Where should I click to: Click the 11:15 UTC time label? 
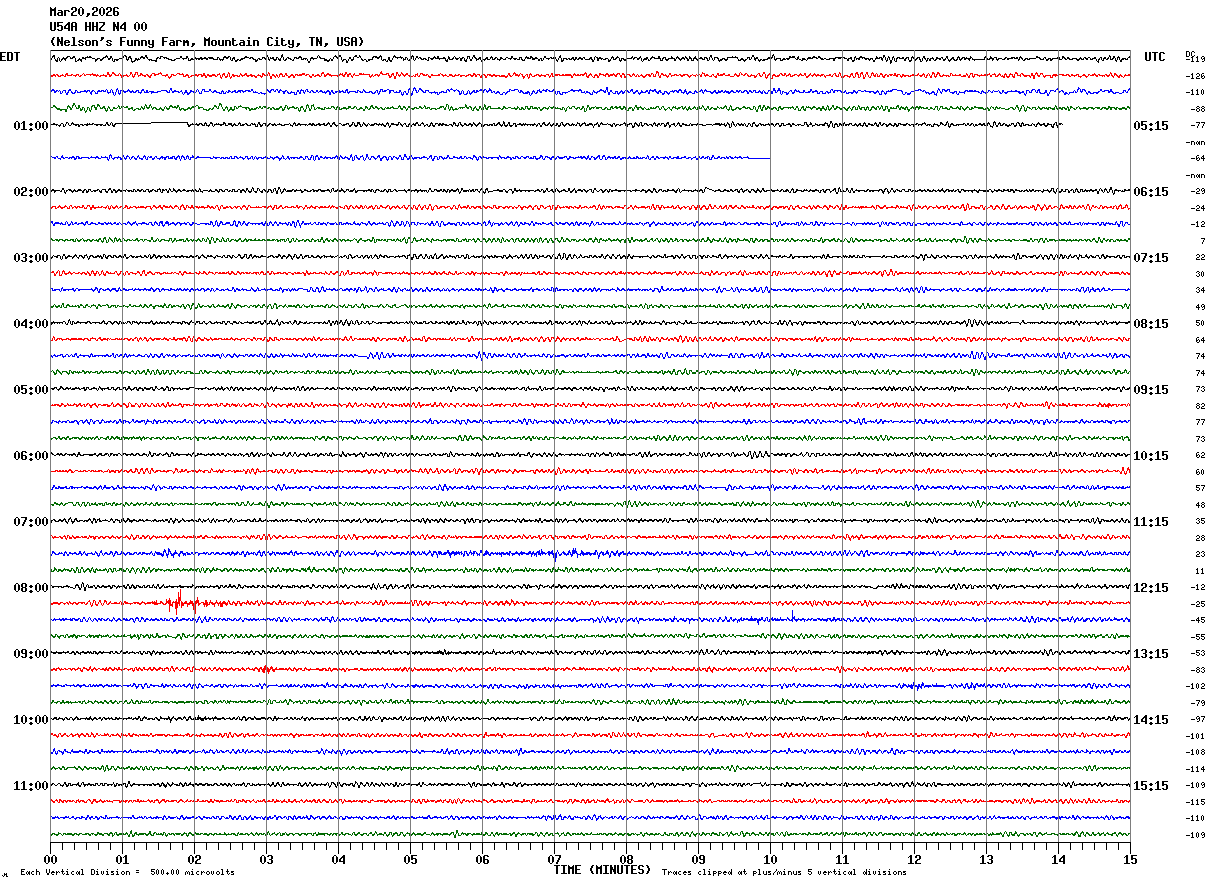[1151, 522]
